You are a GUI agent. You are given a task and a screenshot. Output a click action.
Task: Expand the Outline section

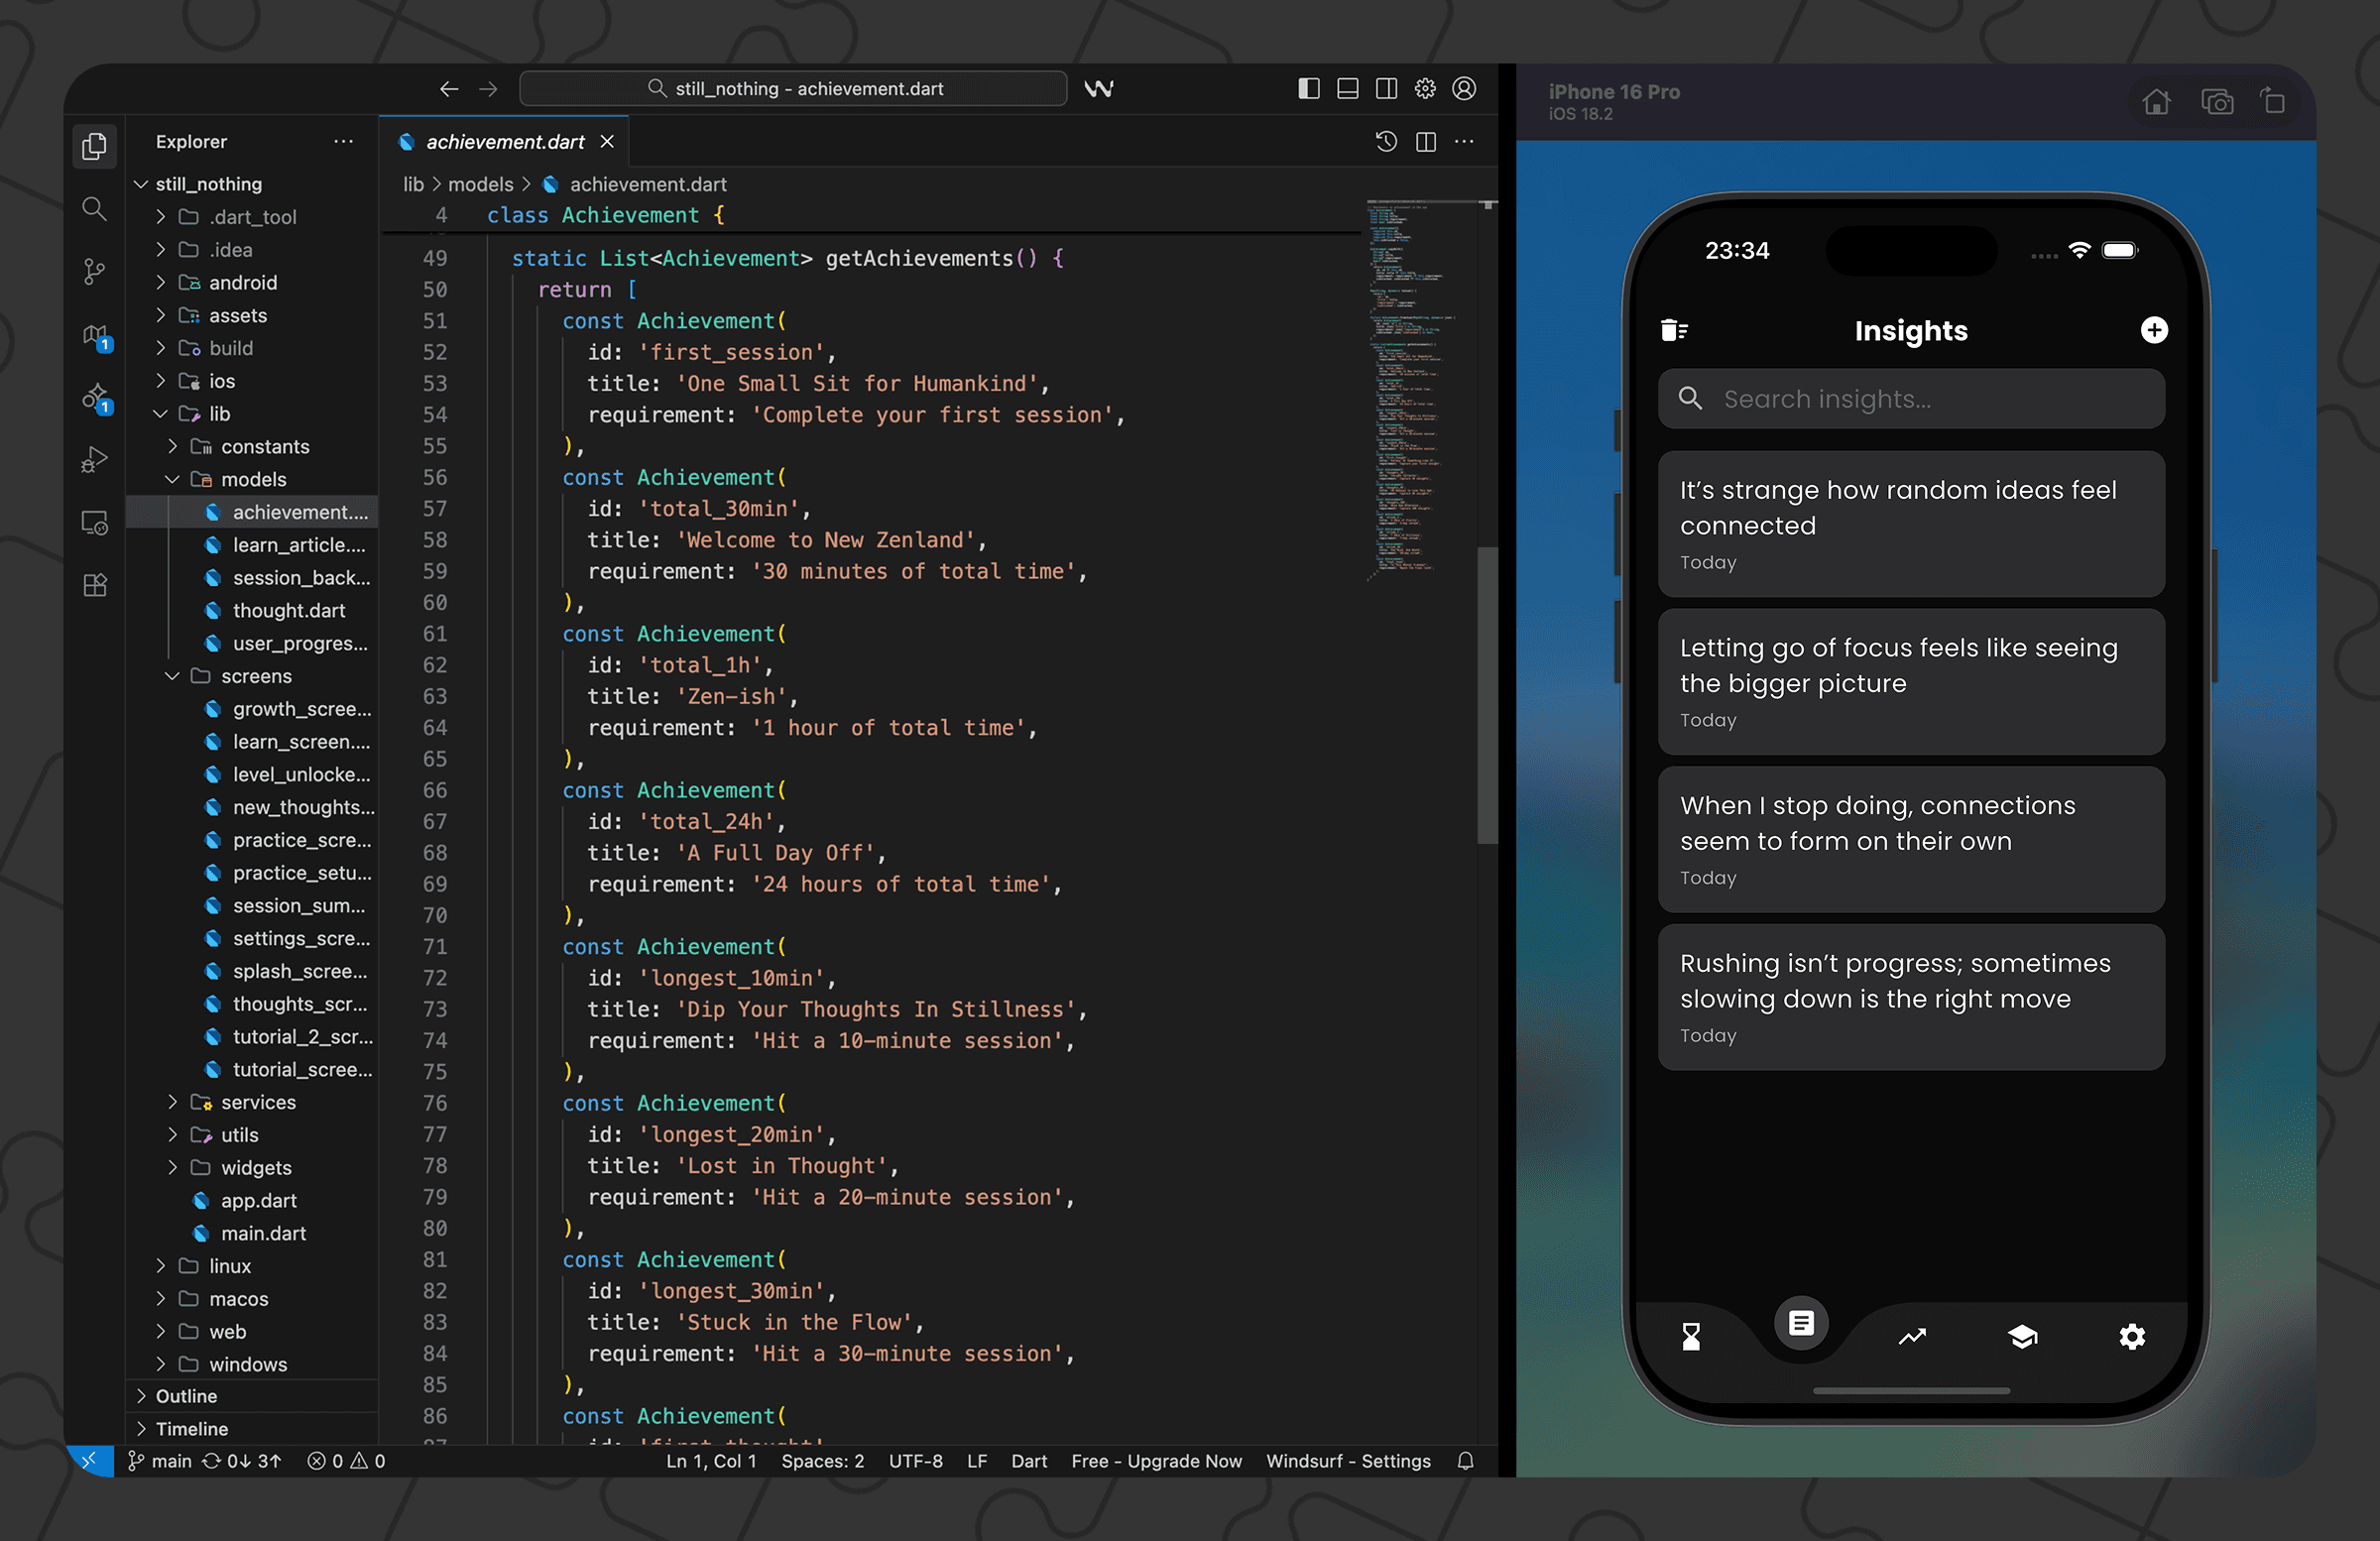point(143,1396)
